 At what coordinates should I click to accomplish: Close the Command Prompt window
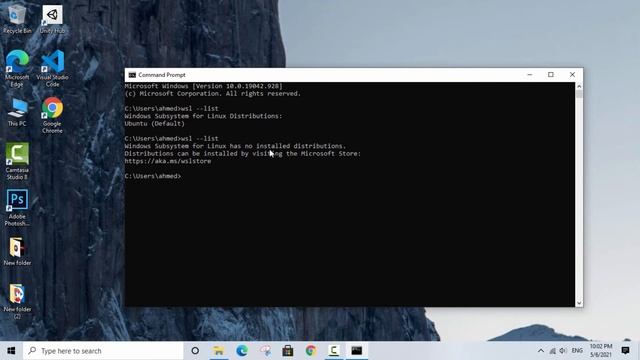(572, 75)
